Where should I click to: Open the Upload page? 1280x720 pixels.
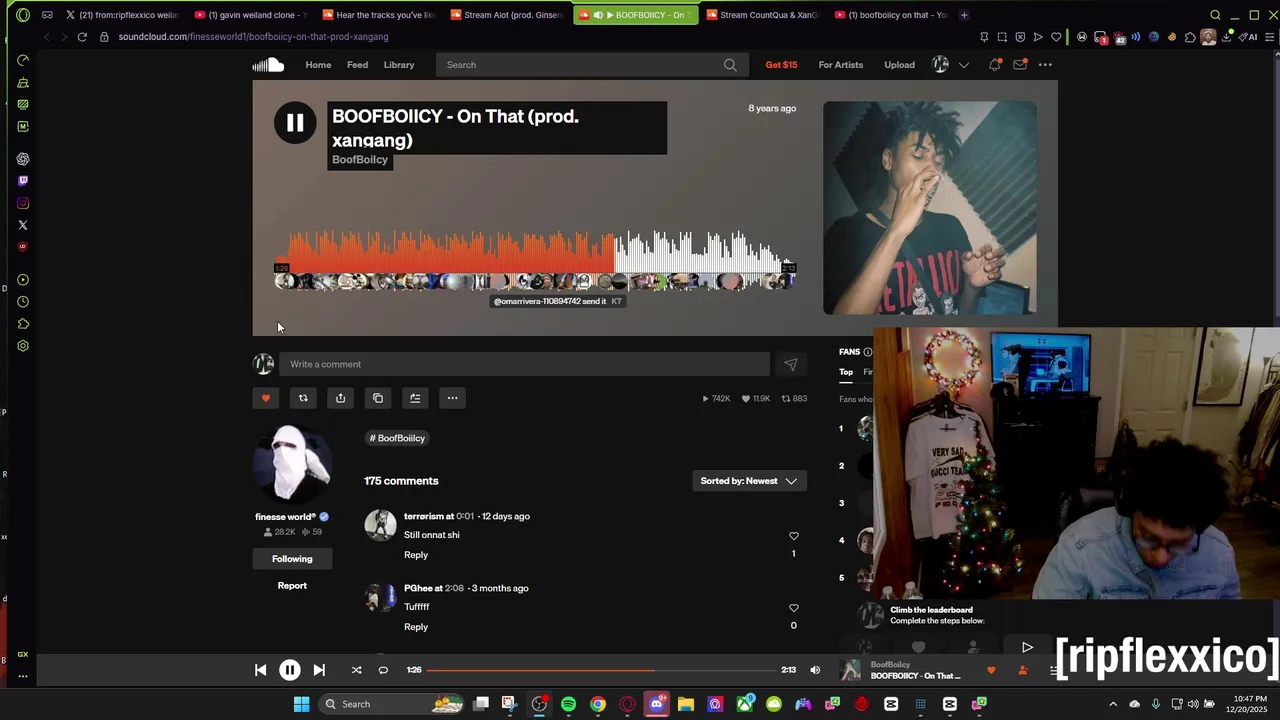[899, 65]
